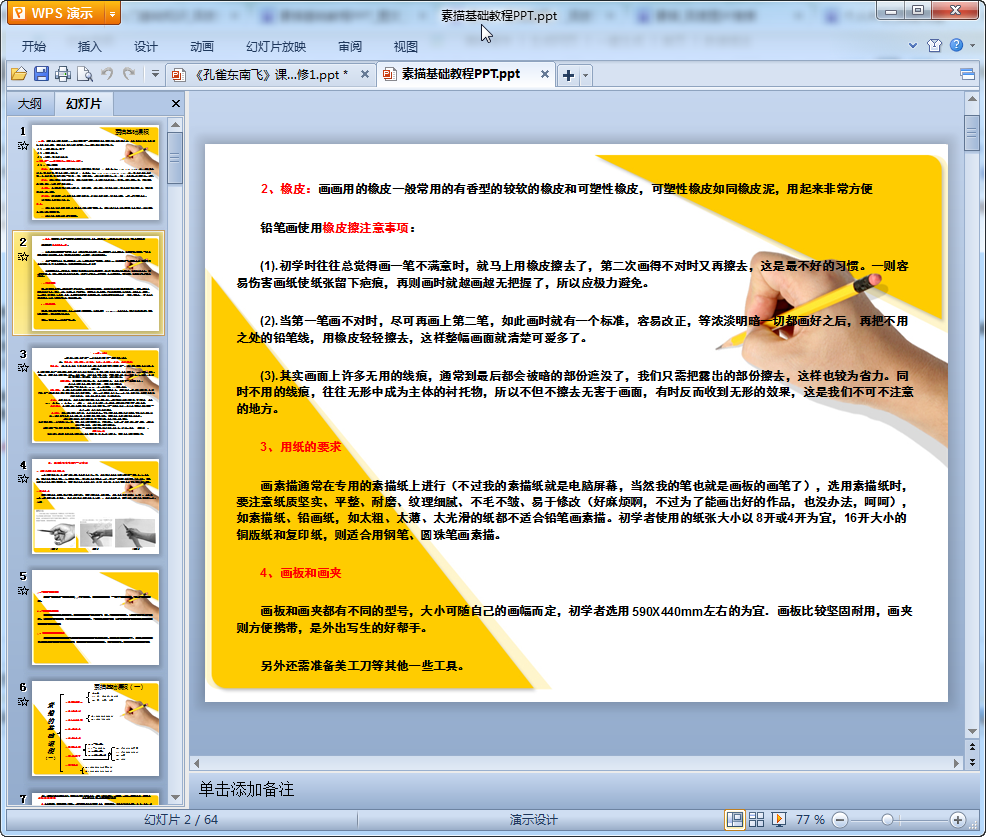The width and height of the screenshot is (986, 837).
Task: Click the skin shirt icon
Action: click(934, 45)
